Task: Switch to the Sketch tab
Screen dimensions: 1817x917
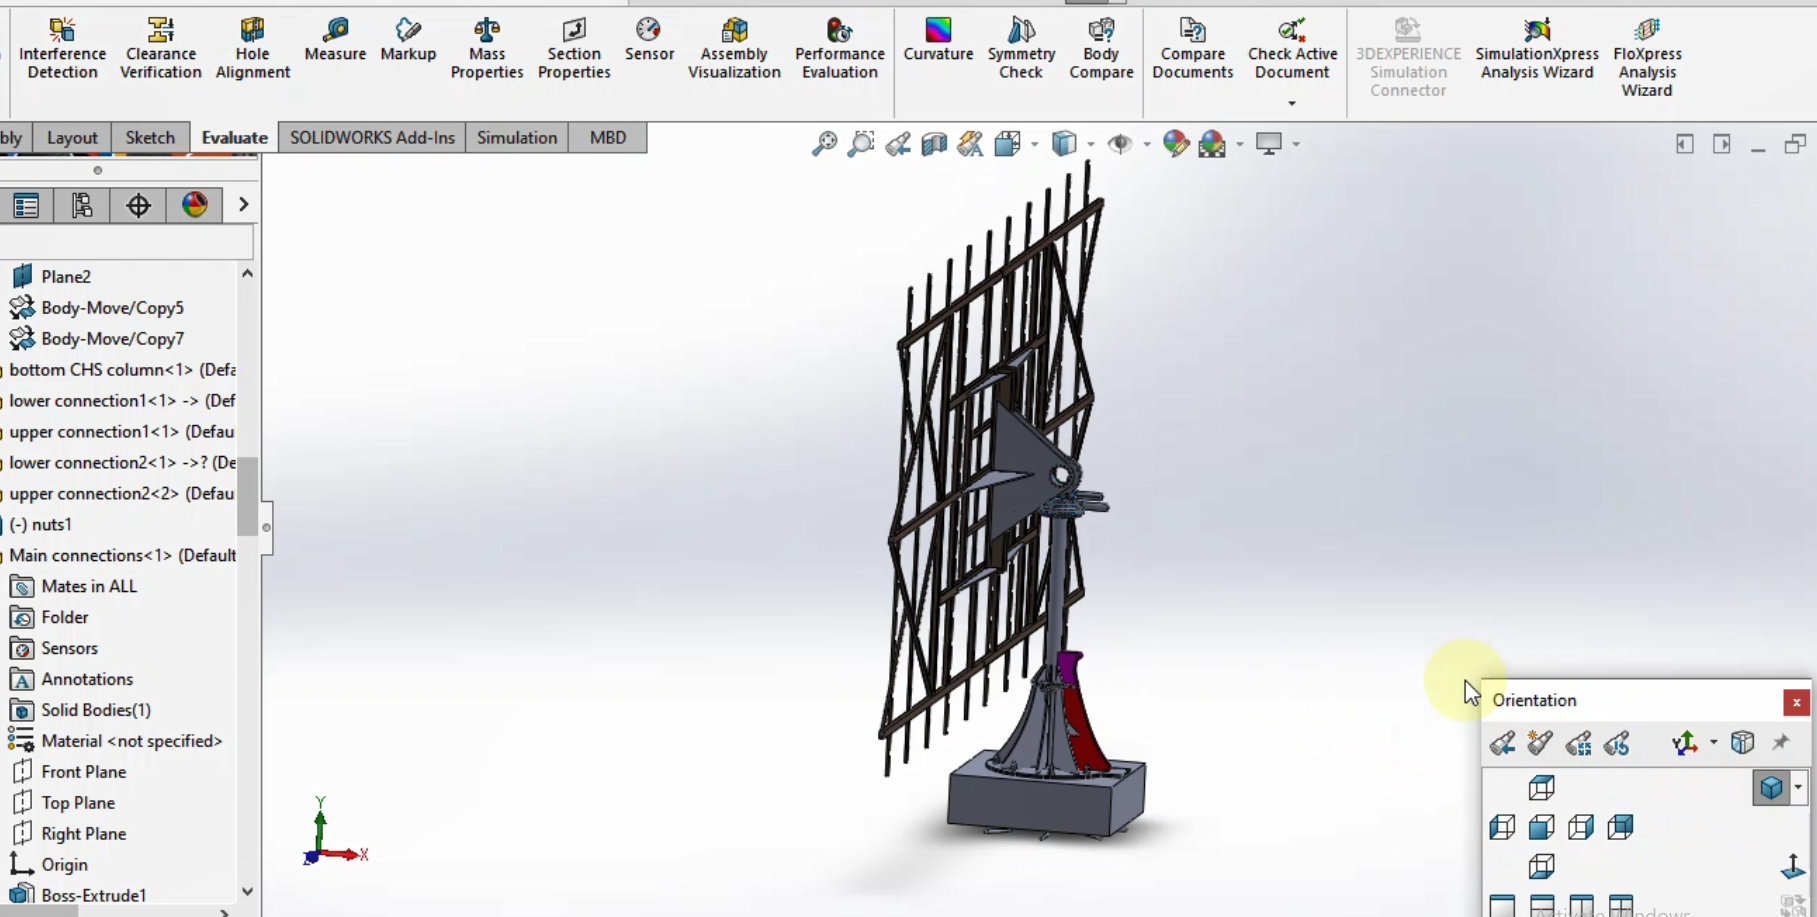Action: click(x=150, y=138)
